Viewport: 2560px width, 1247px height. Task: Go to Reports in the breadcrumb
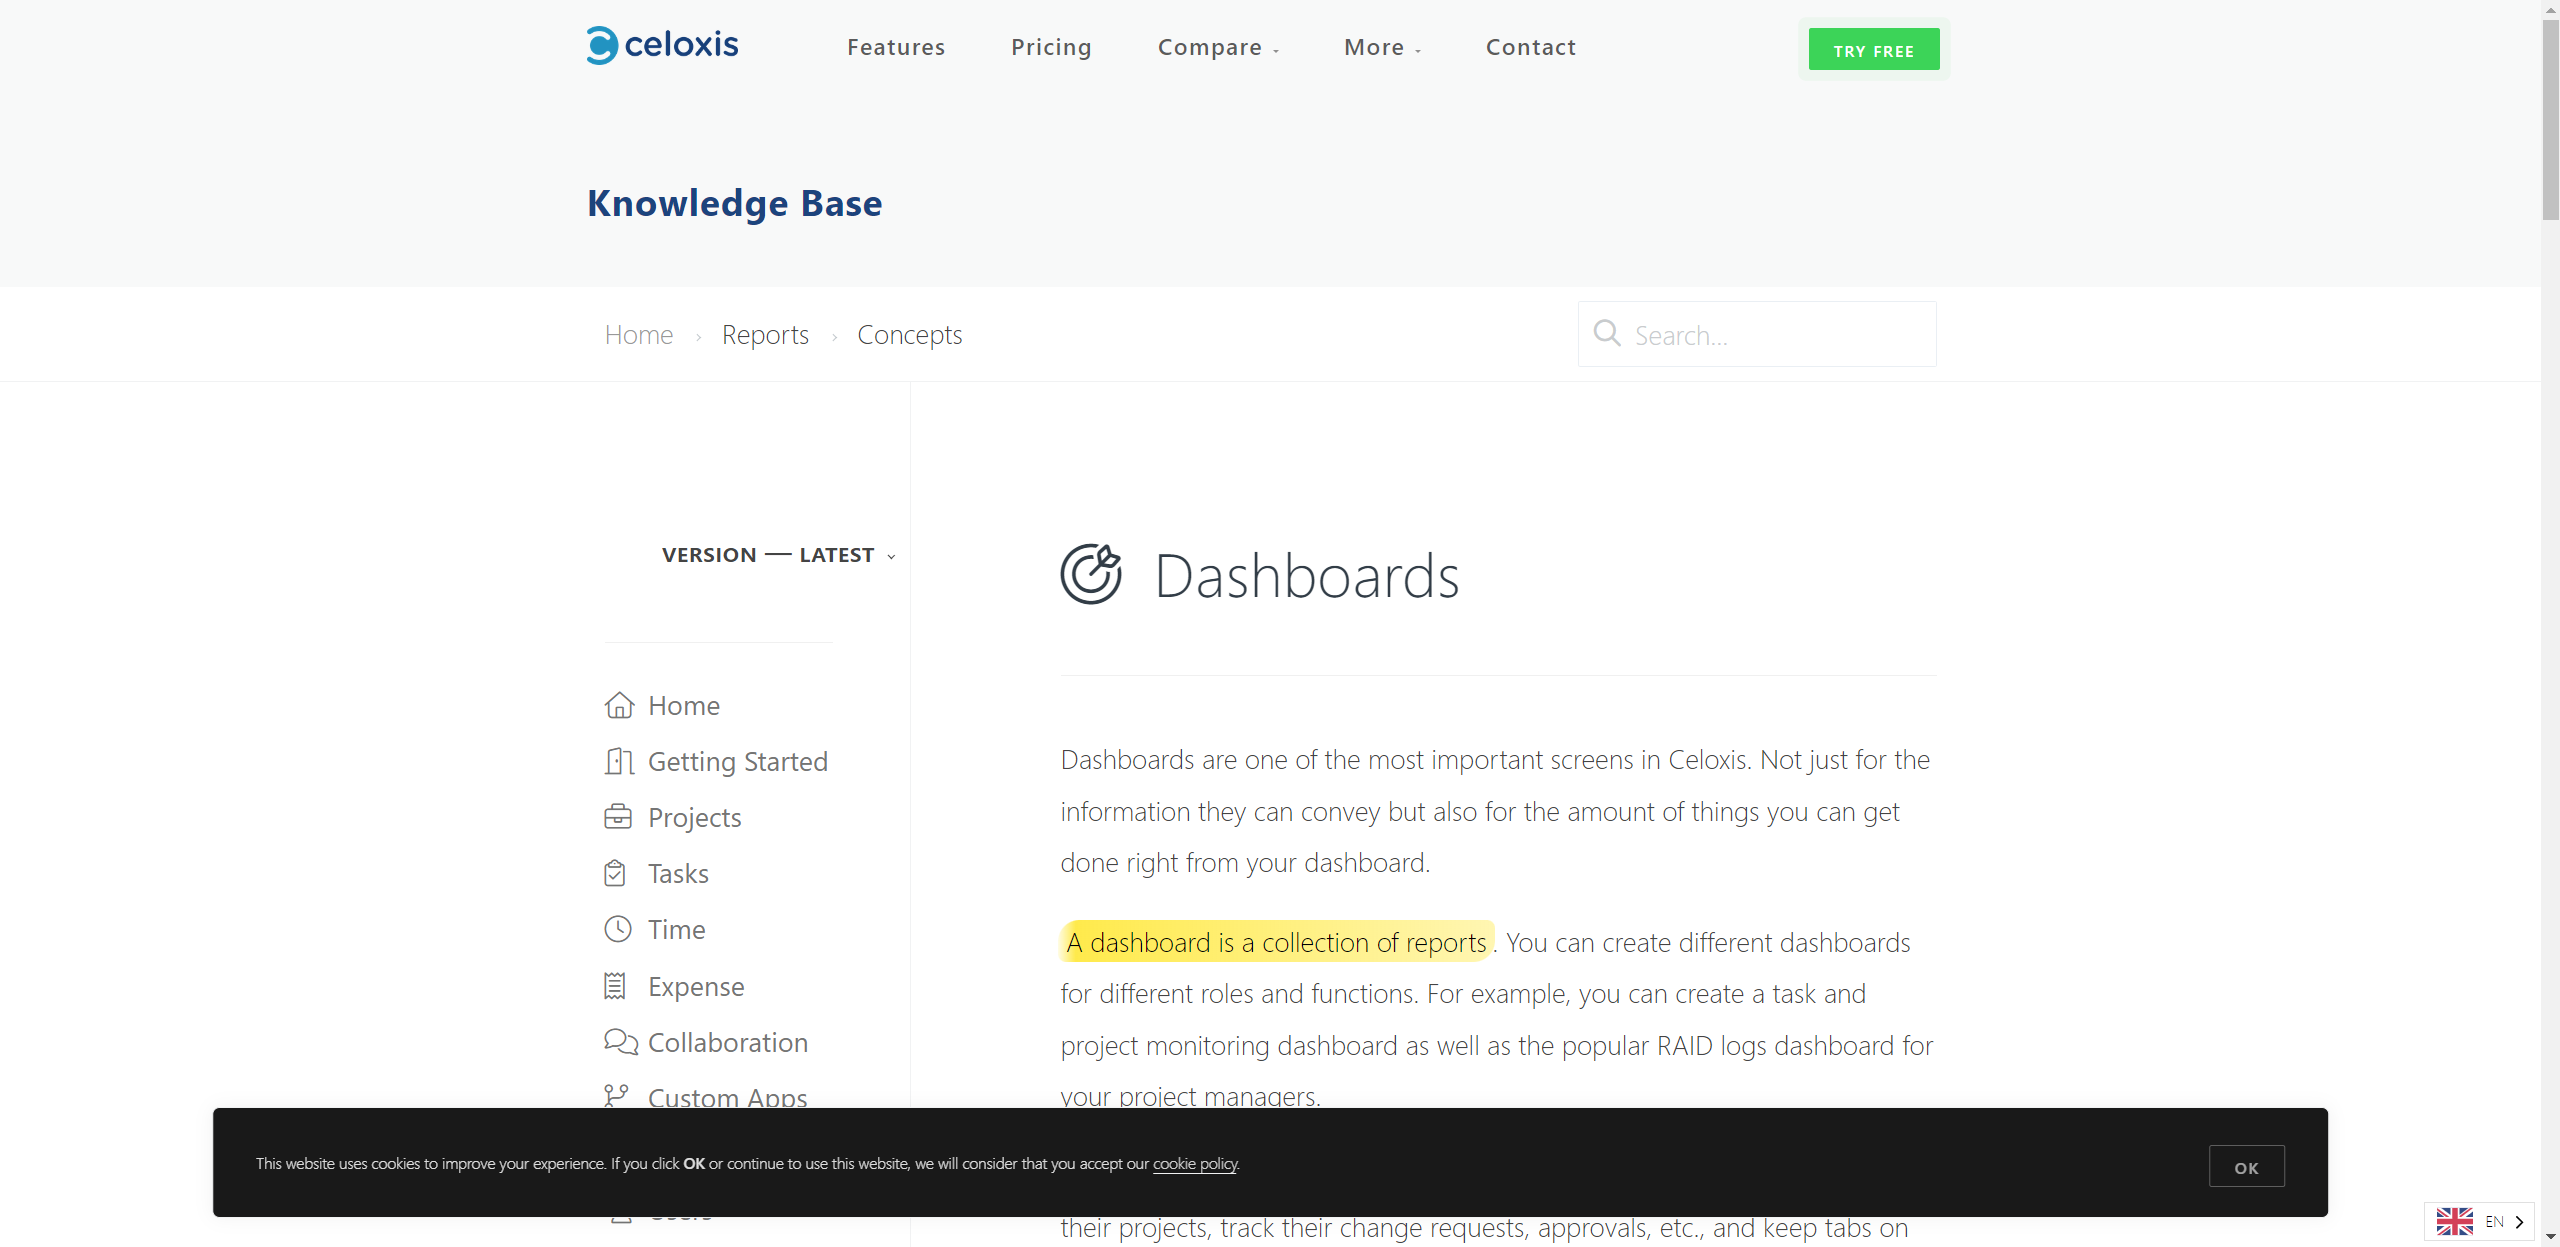point(765,334)
